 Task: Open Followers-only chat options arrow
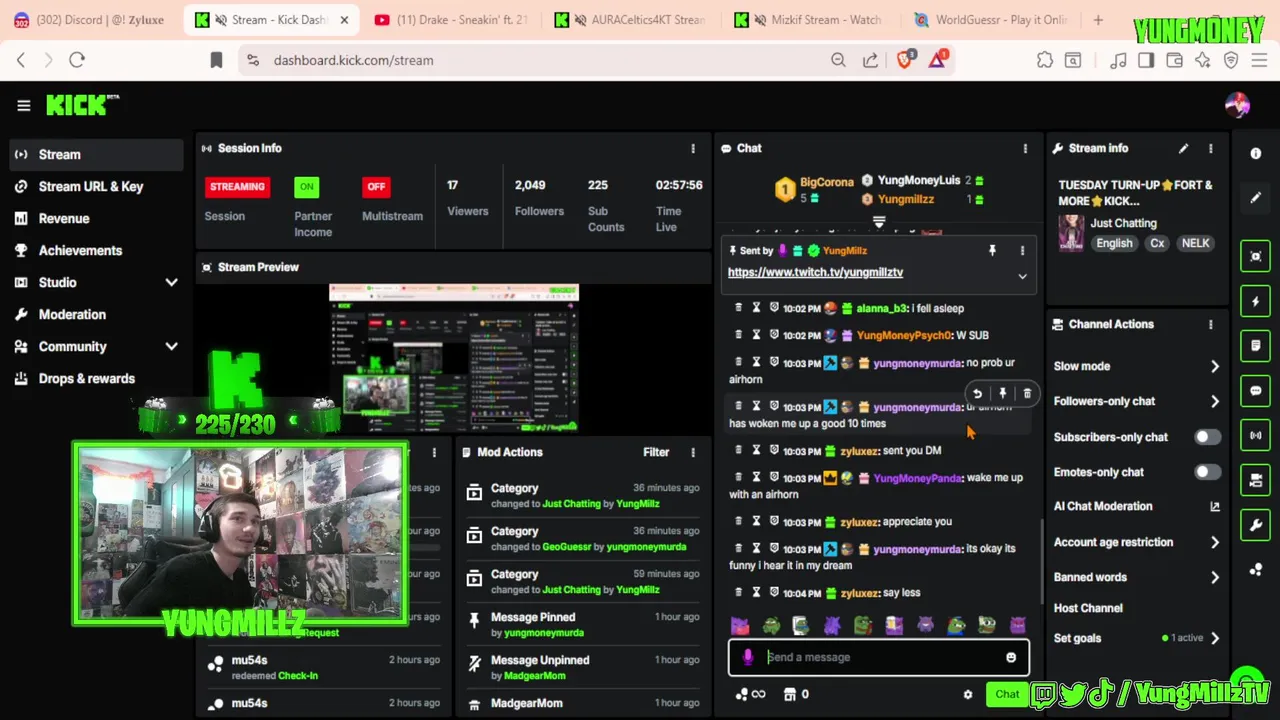tap(1215, 401)
